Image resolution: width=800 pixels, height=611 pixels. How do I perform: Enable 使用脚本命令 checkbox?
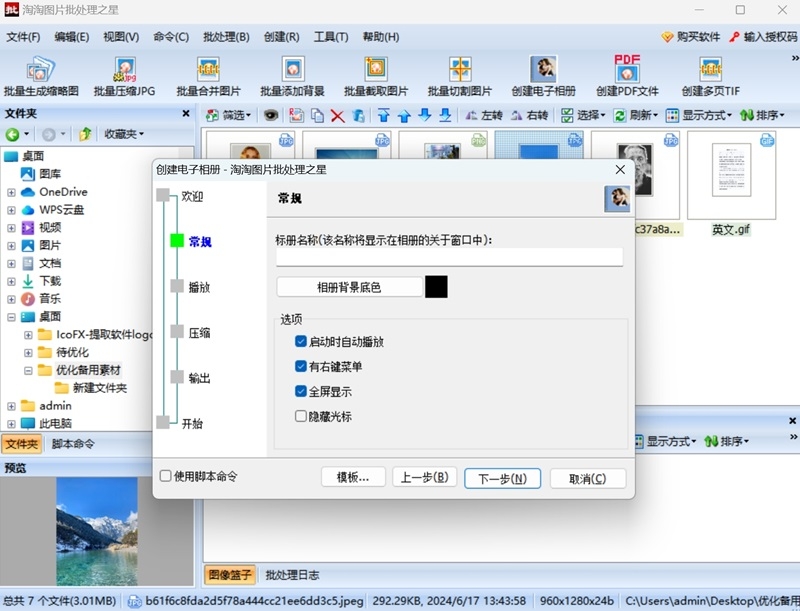pyautogui.click(x=165, y=476)
